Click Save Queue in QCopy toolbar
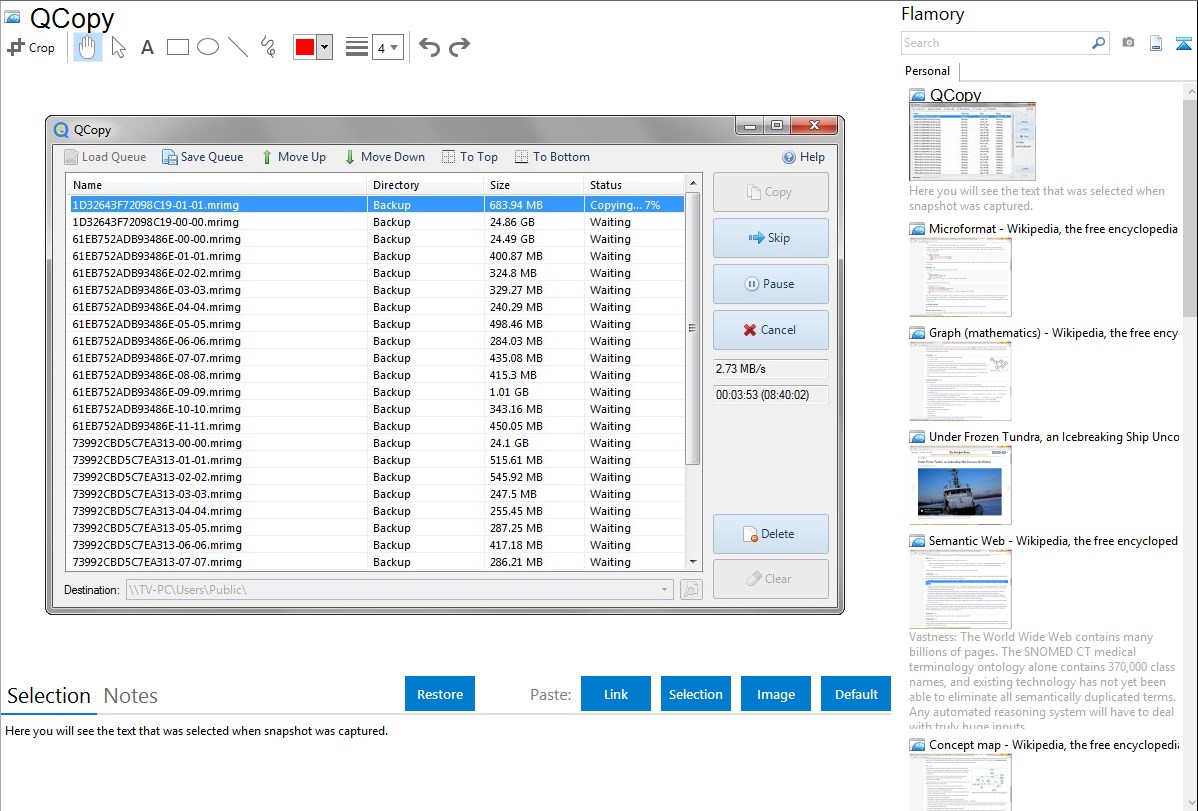Image resolution: width=1198 pixels, height=811 pixels. coord(202,157)
